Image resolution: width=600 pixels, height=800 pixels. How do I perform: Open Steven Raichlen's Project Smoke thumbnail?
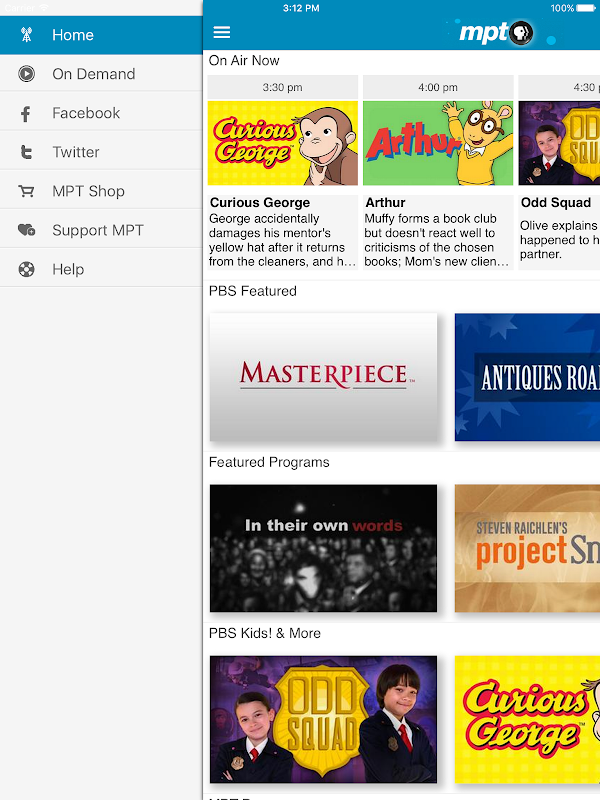527,548
